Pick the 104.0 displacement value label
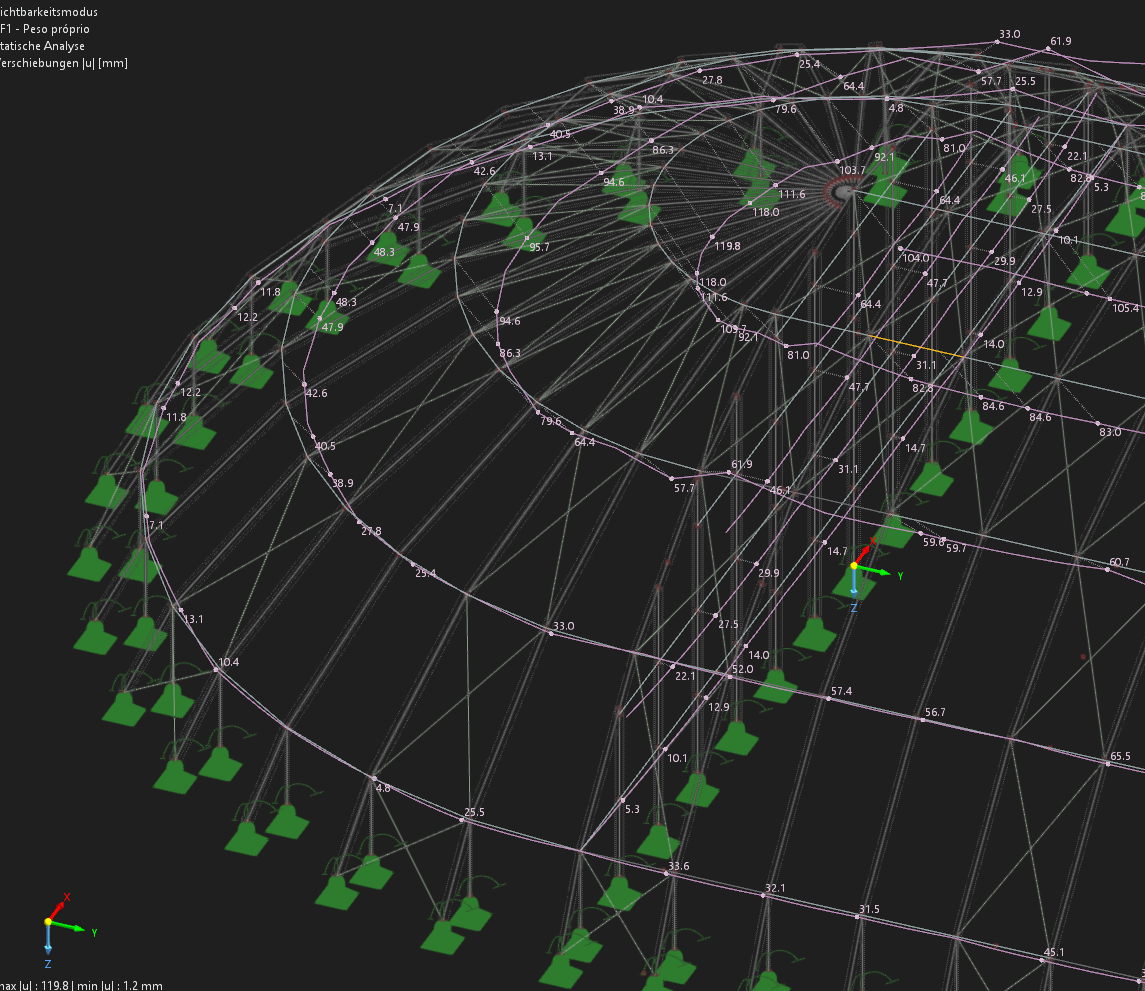 point(915,258)
